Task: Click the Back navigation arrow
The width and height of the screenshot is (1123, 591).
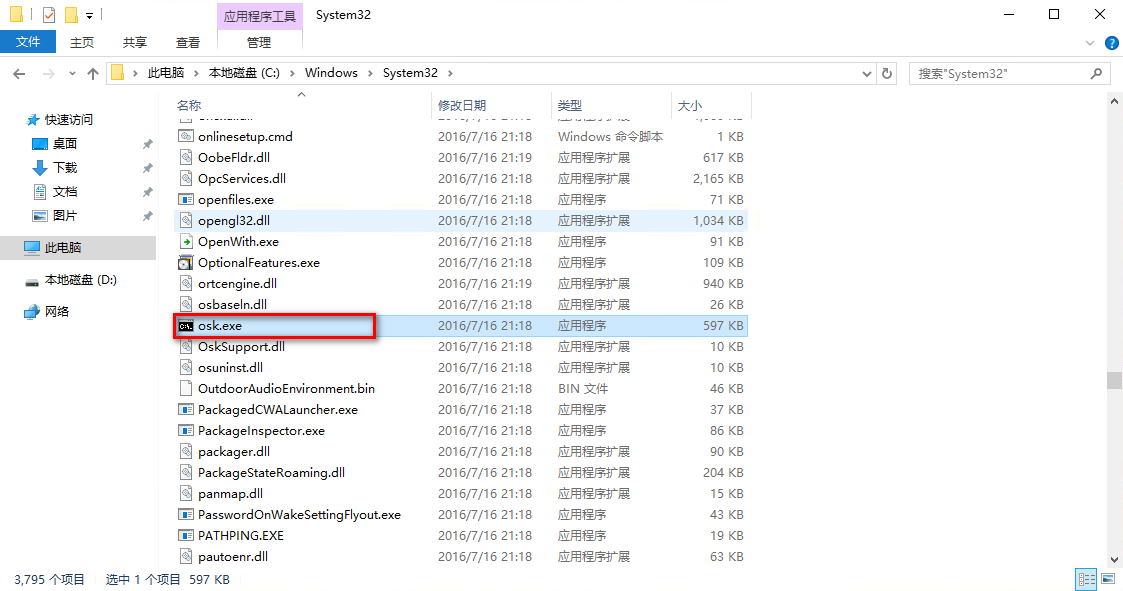Action: pos(19,73)
